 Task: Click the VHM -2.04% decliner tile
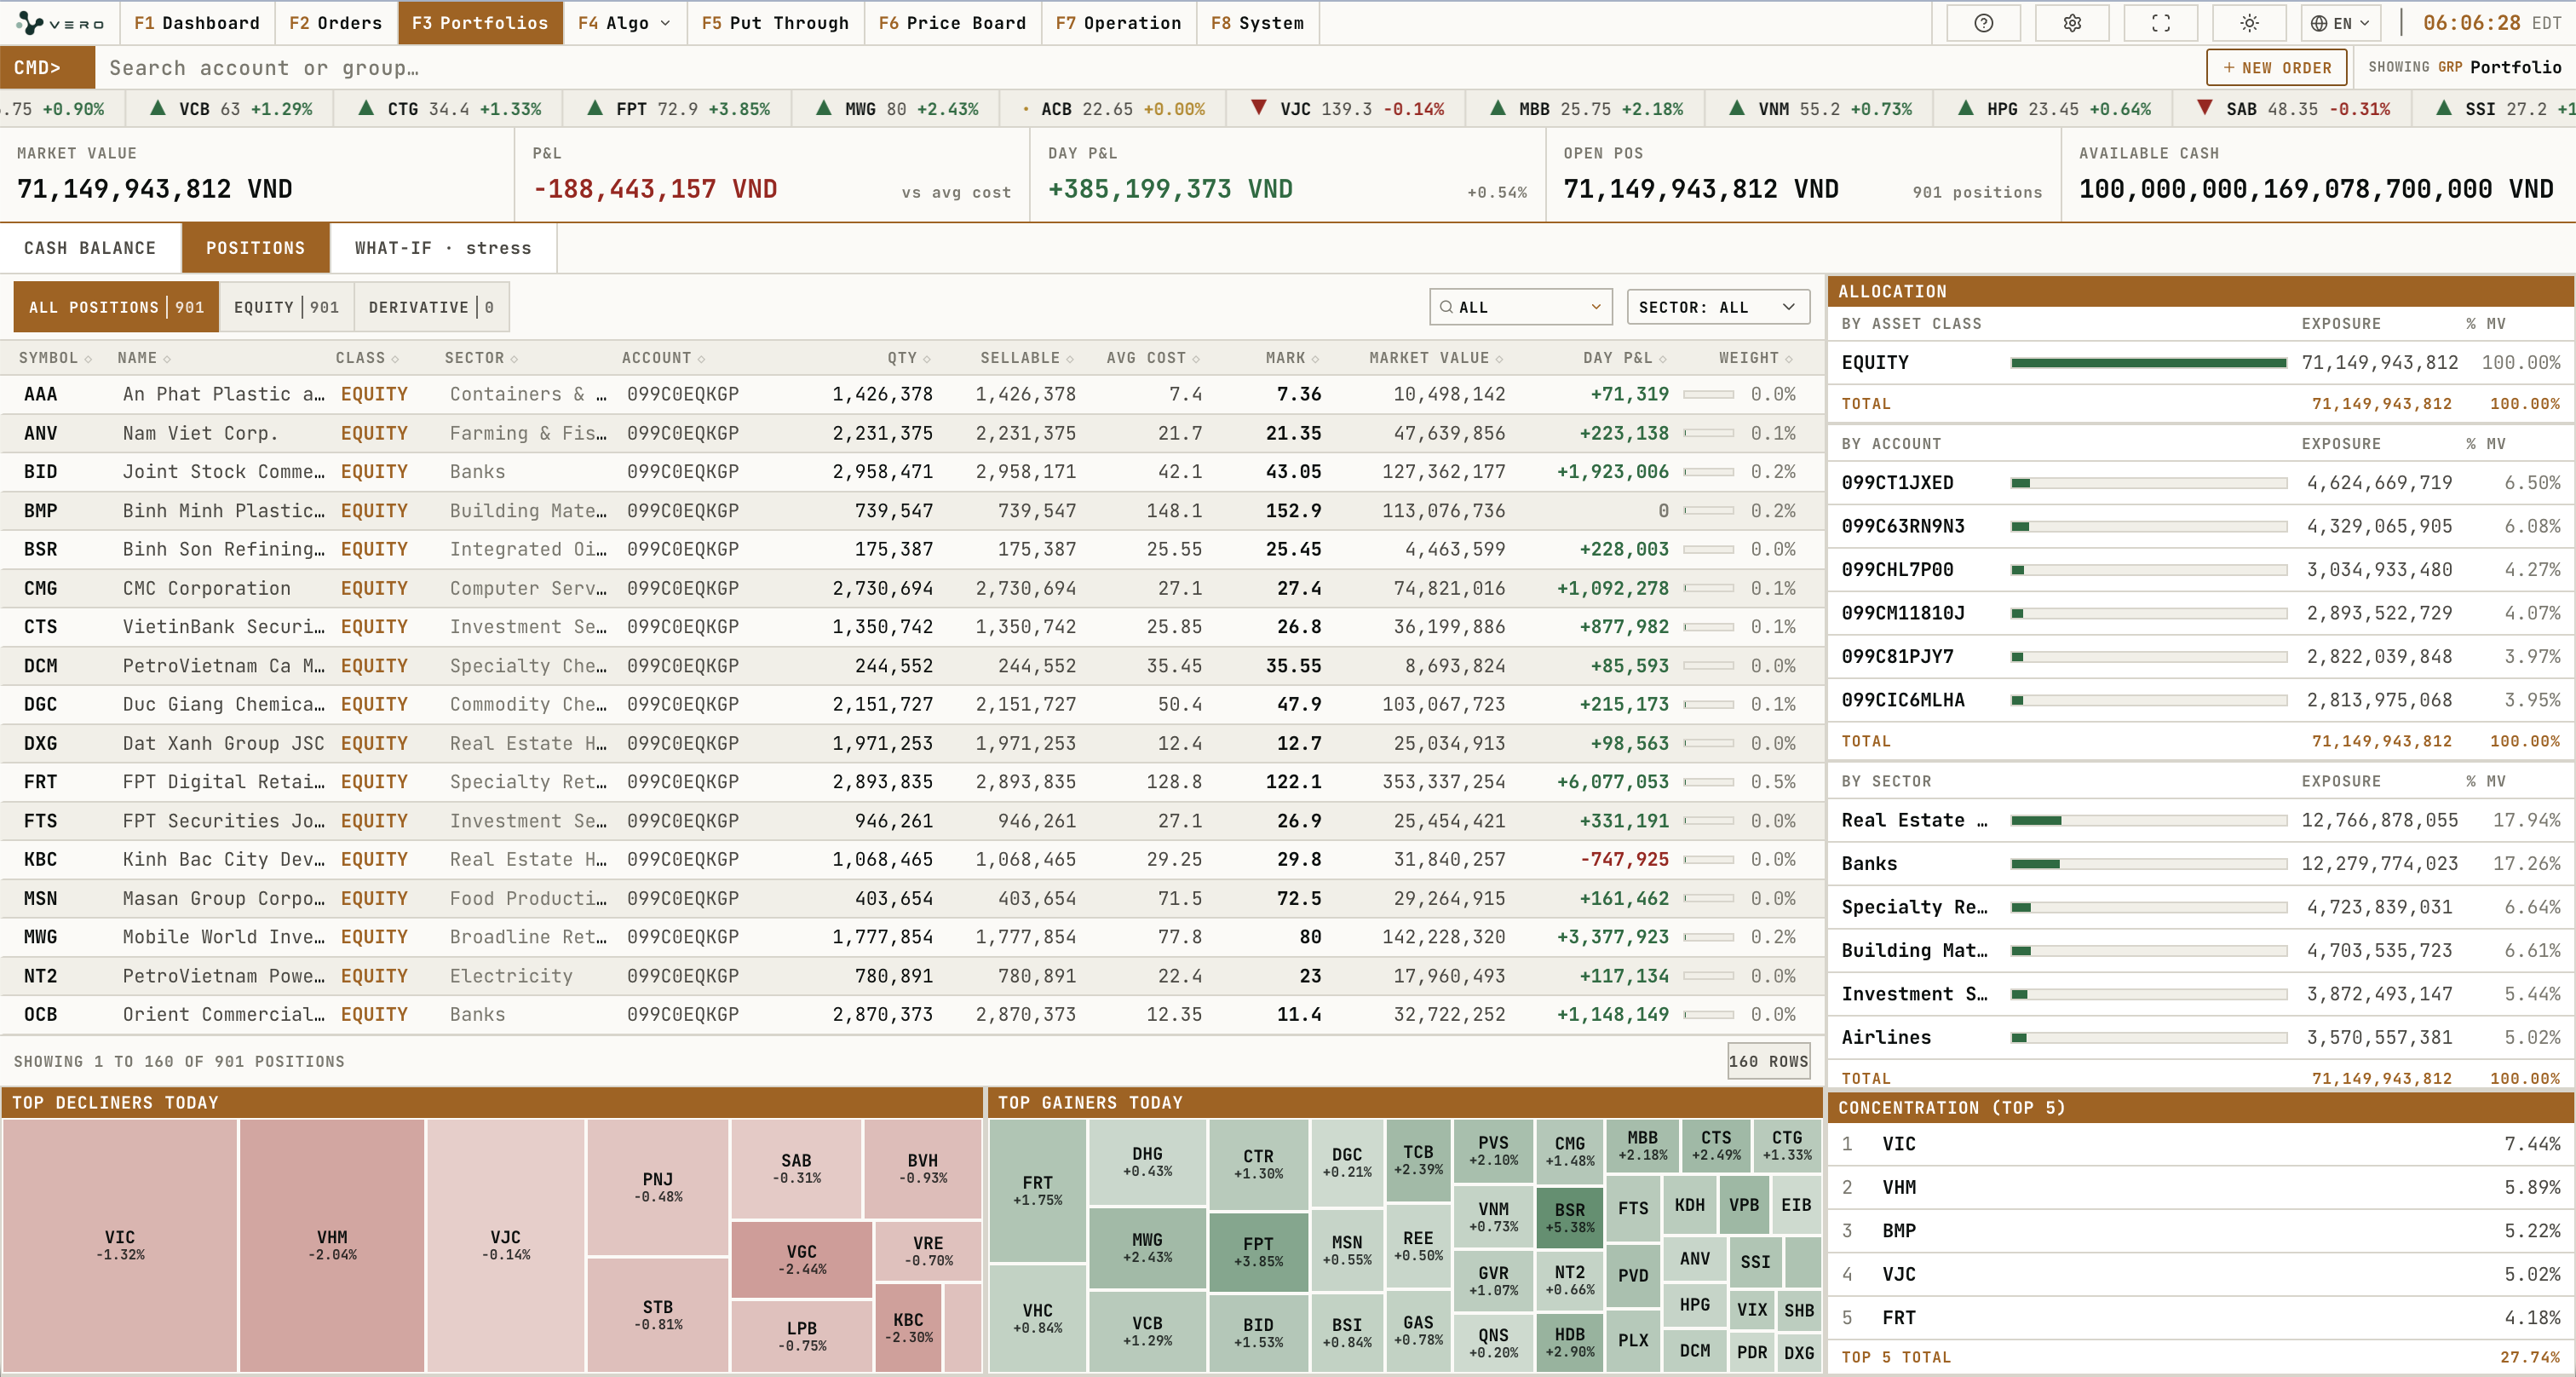click(332, 1245)
